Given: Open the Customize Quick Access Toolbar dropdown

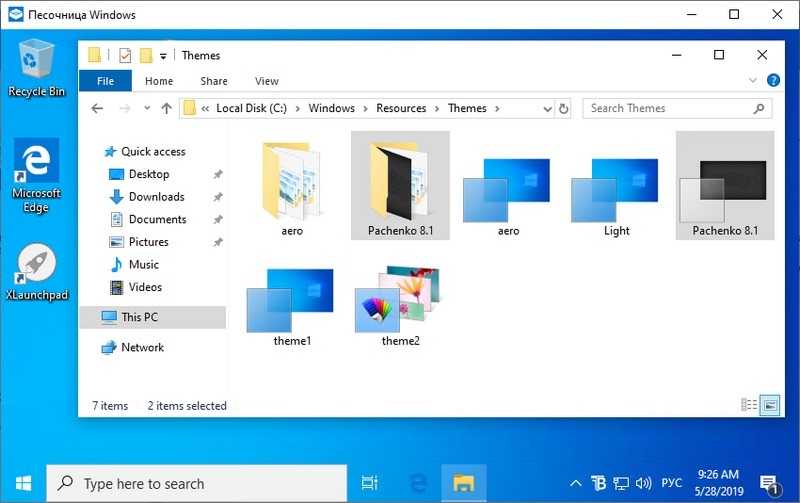Looking at the screenshot, I should coord(163,56).
